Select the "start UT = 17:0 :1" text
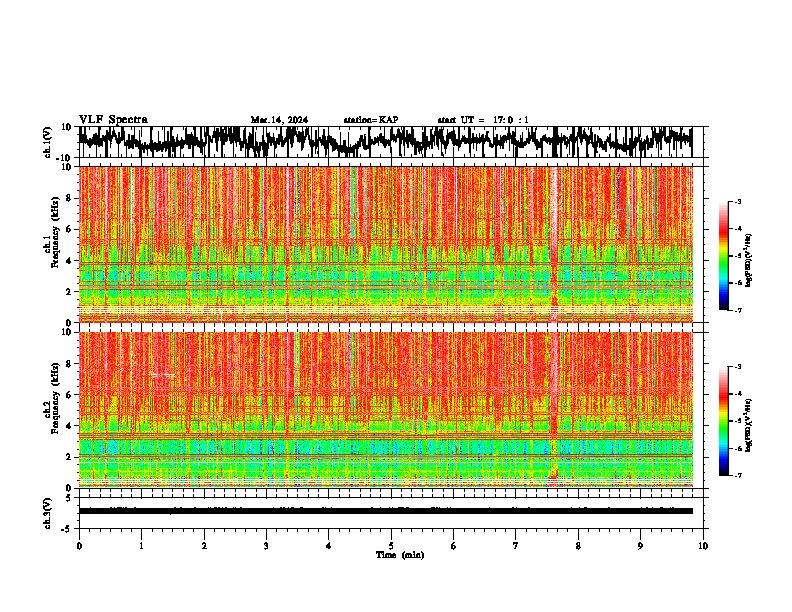Image resolution: width=792 pixels, height=612 pixels. [483, 120]
